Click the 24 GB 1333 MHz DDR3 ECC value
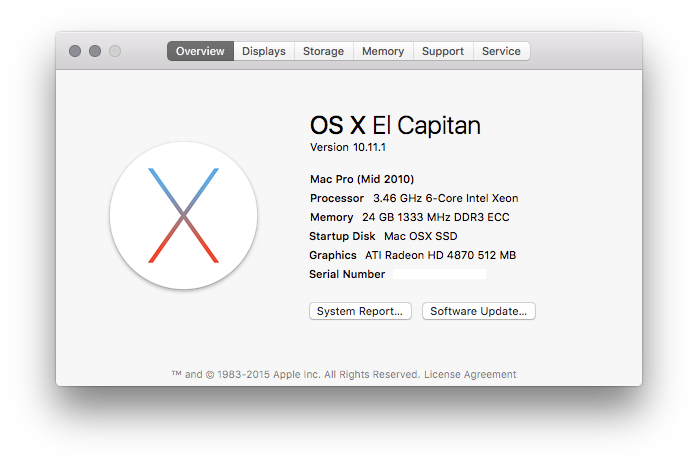698x466 pixels. 436,217
